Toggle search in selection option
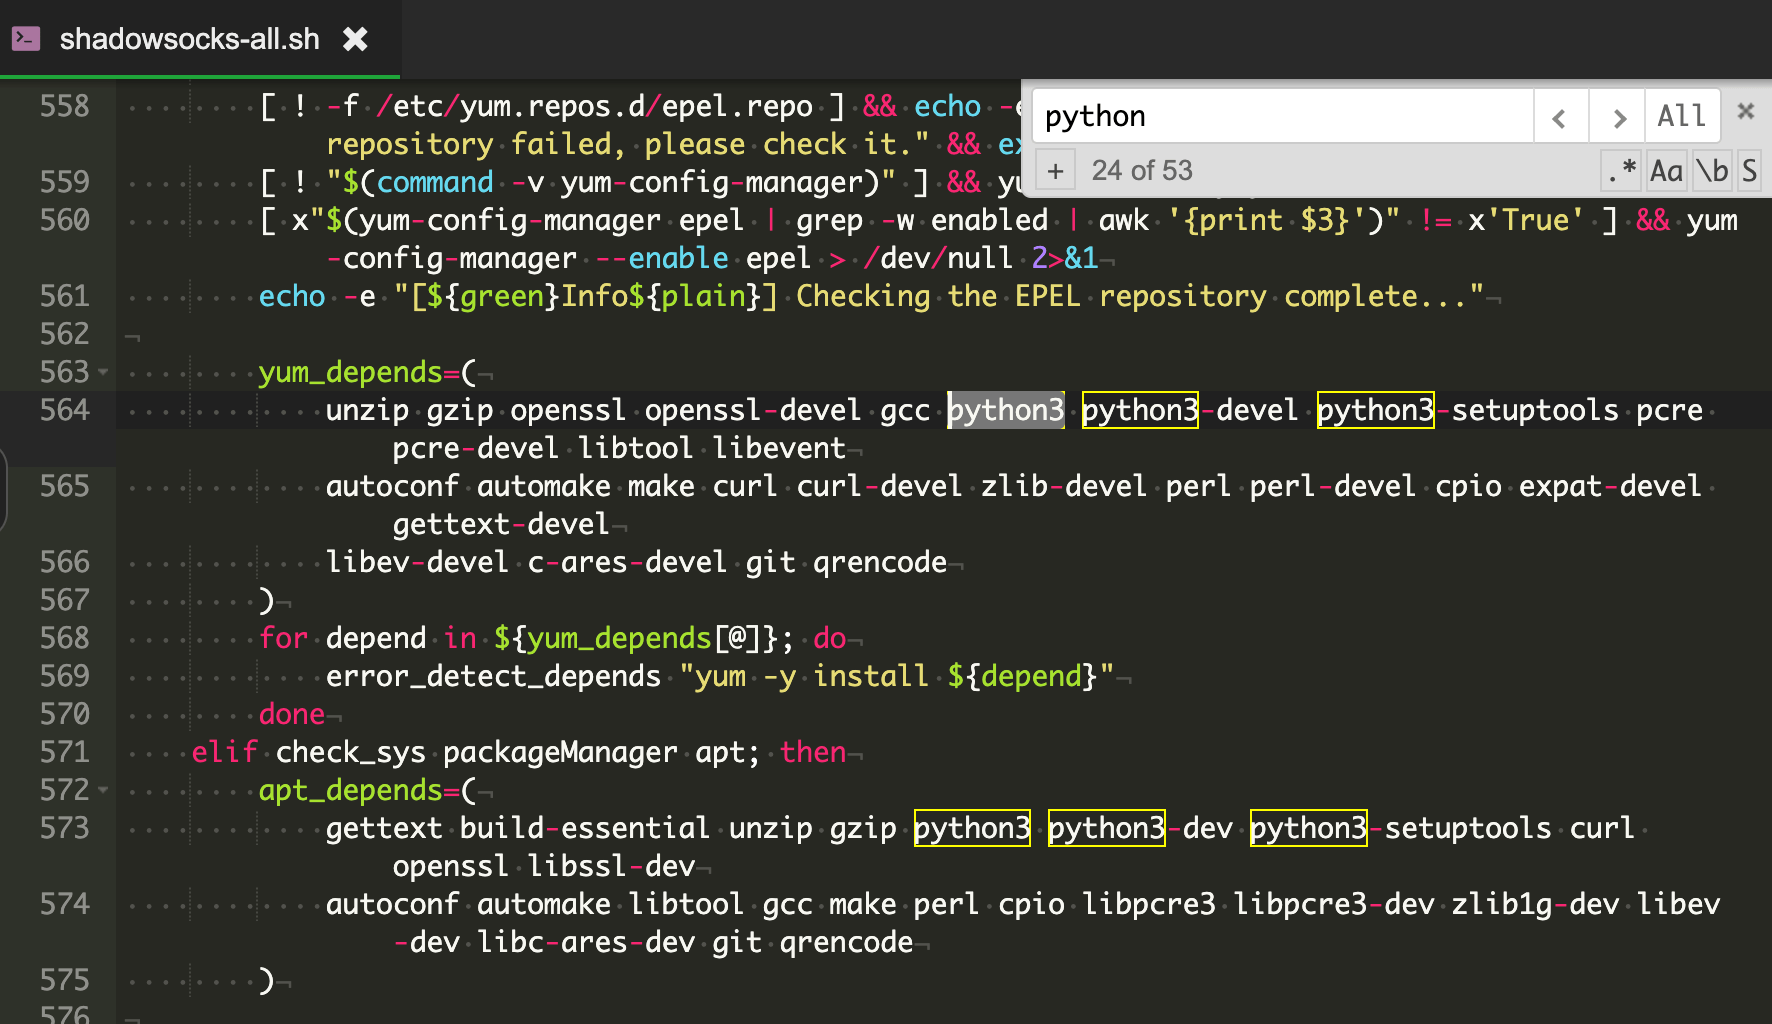 [1749, 171]
